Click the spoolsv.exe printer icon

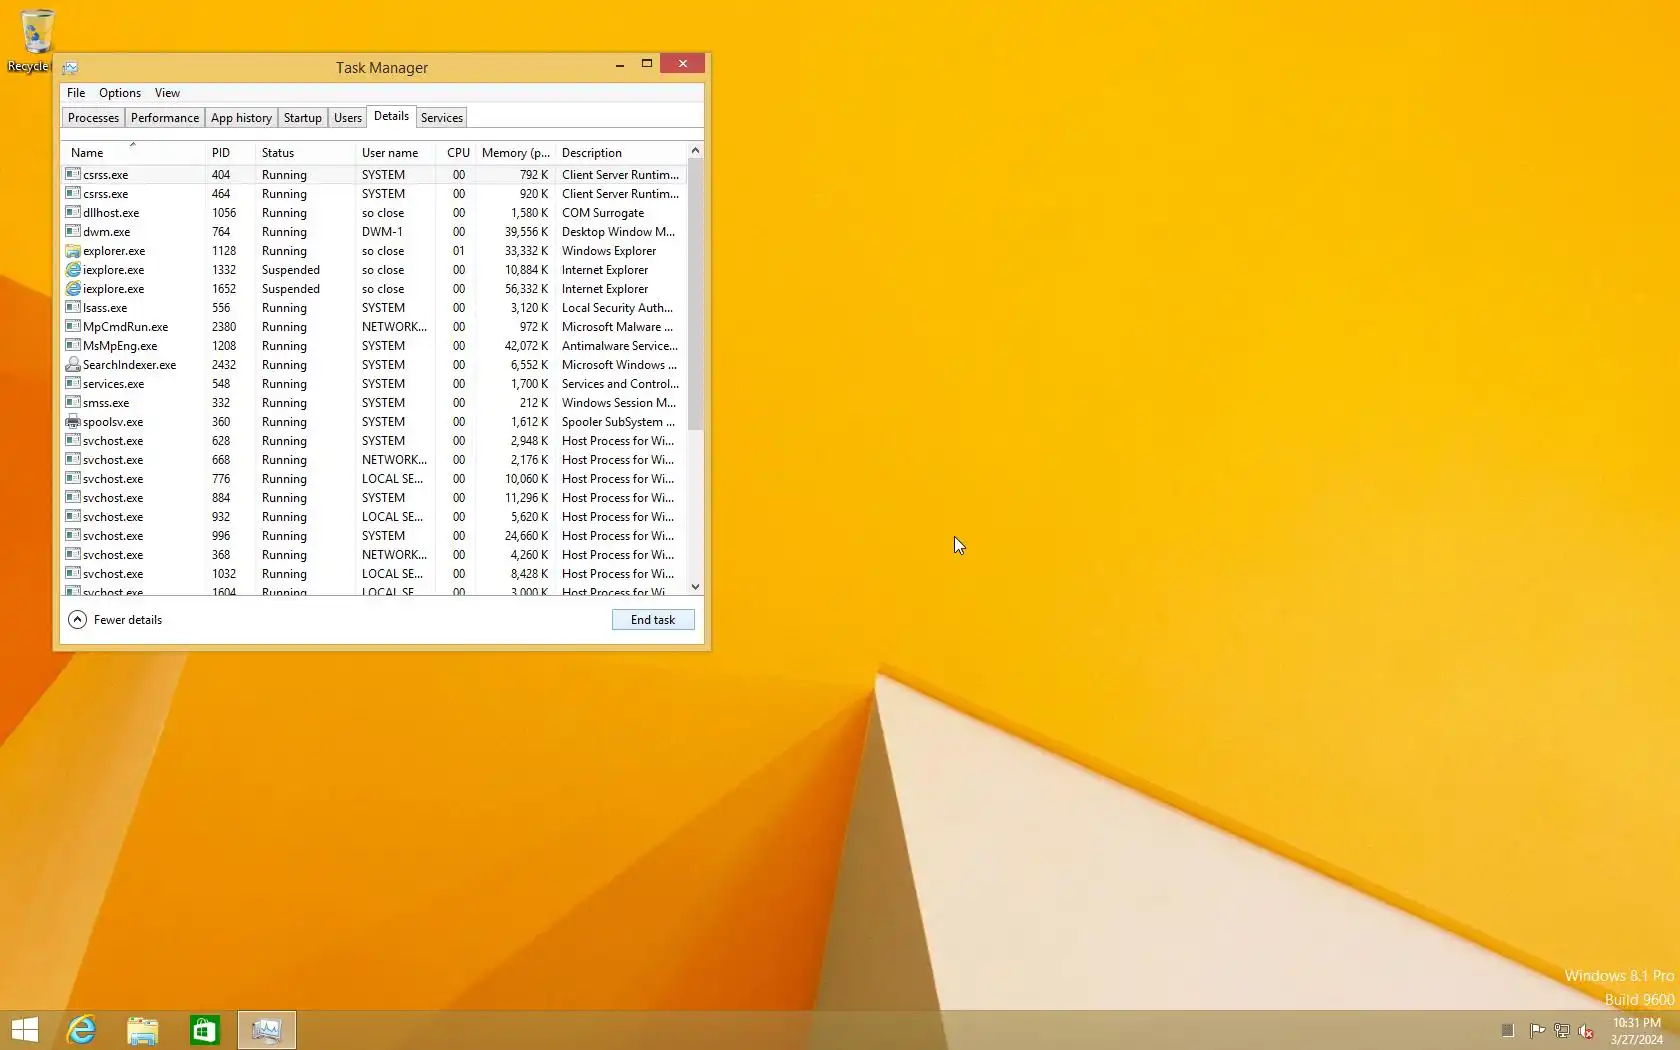point(73,421)
